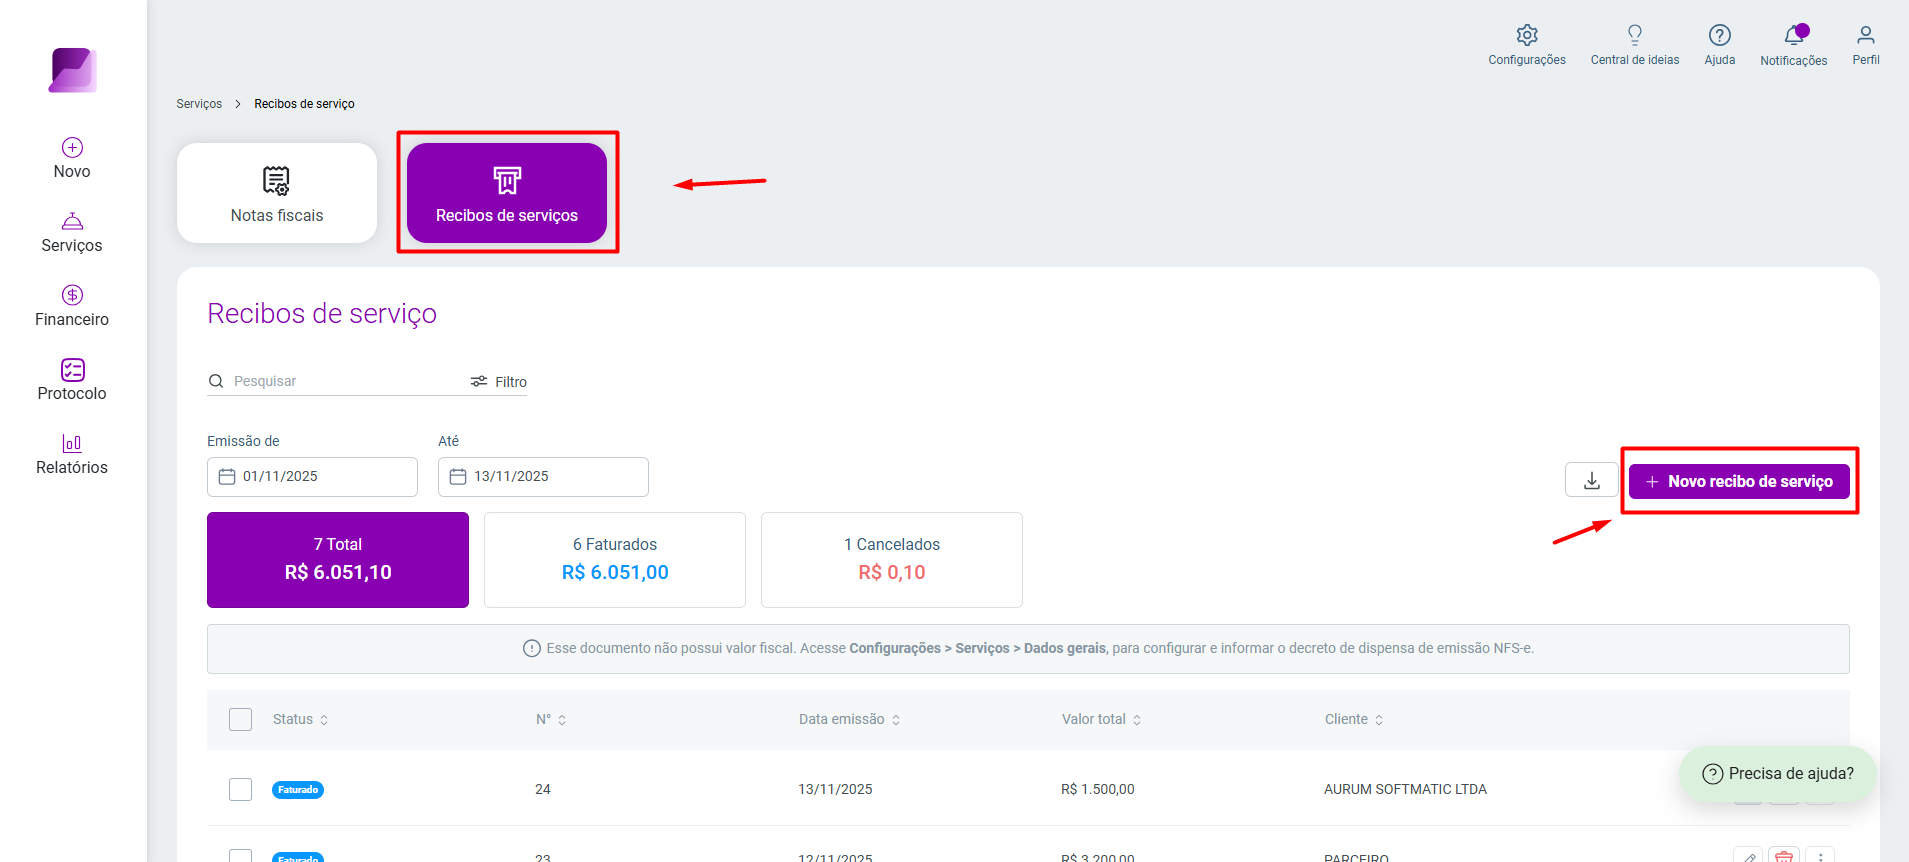
Task: Open the Emissão de date picker
Action: 312,477
